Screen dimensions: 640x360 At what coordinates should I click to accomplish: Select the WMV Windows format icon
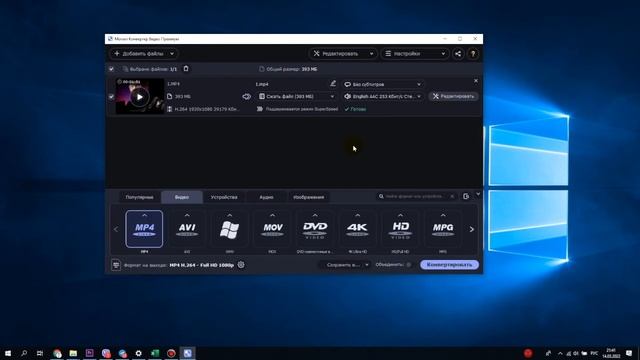[229, 229]
